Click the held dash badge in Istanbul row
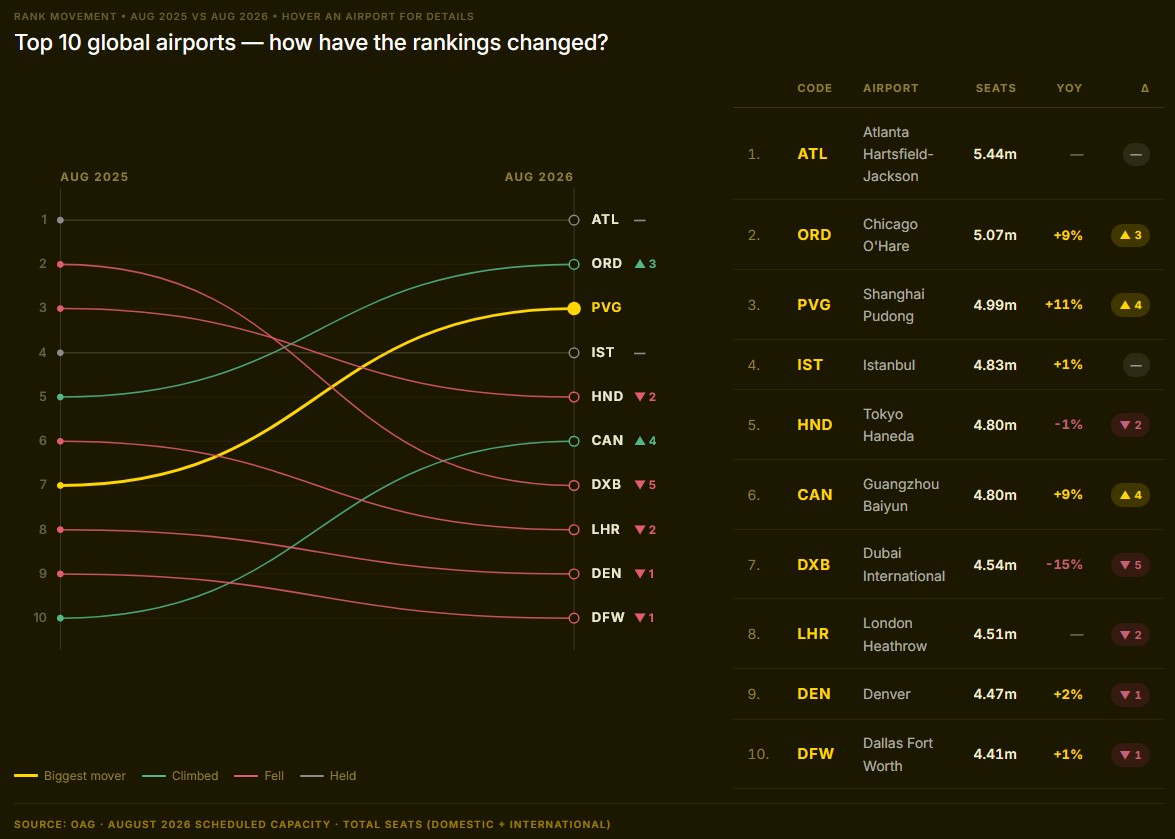 [x=1136, y=365]
